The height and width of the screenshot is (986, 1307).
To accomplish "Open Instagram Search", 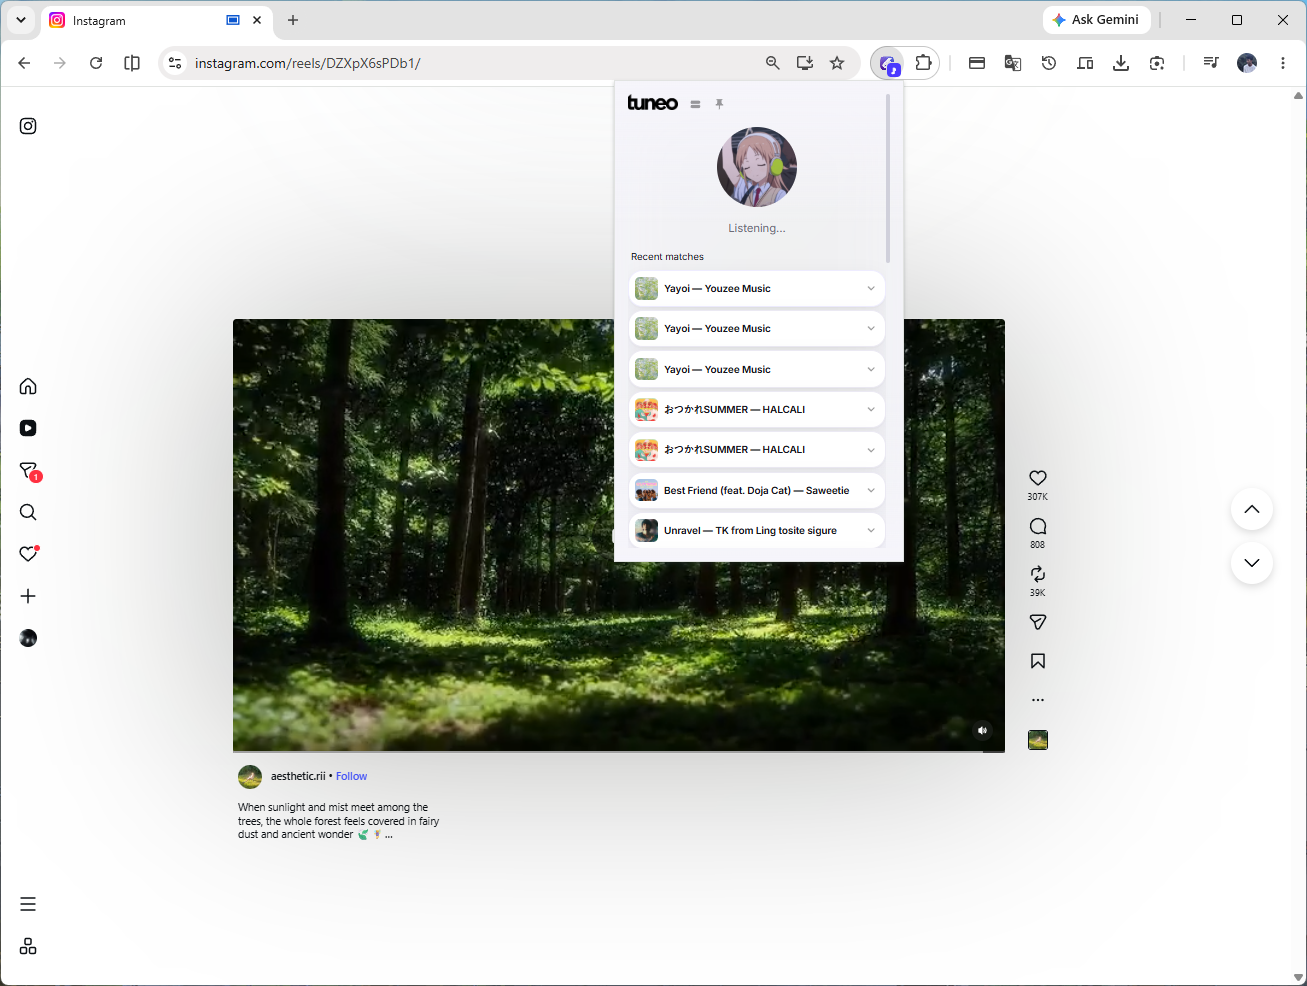I will click(28, 512).
